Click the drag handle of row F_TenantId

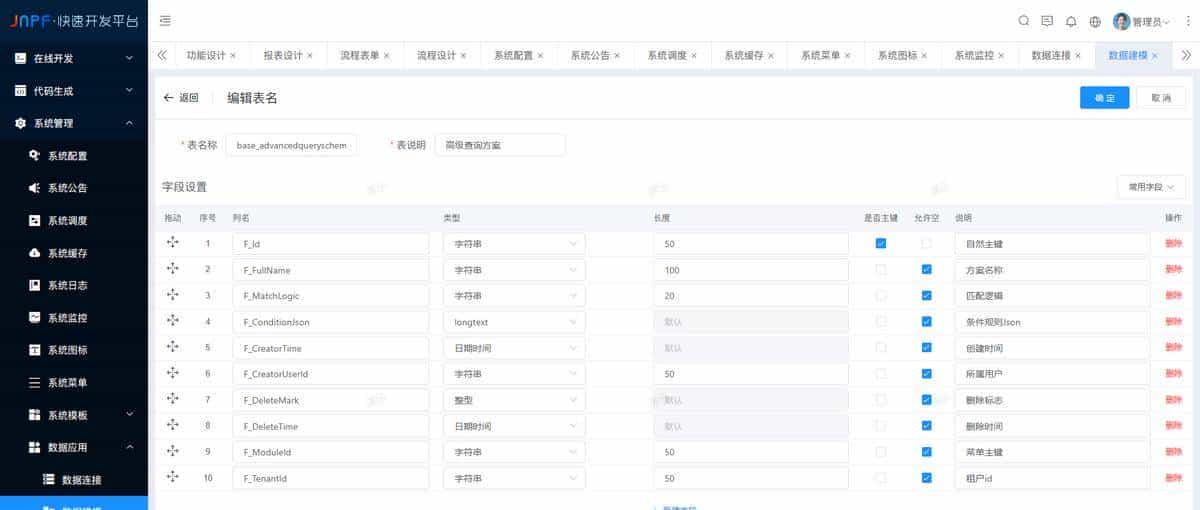(x=172, y=477)
